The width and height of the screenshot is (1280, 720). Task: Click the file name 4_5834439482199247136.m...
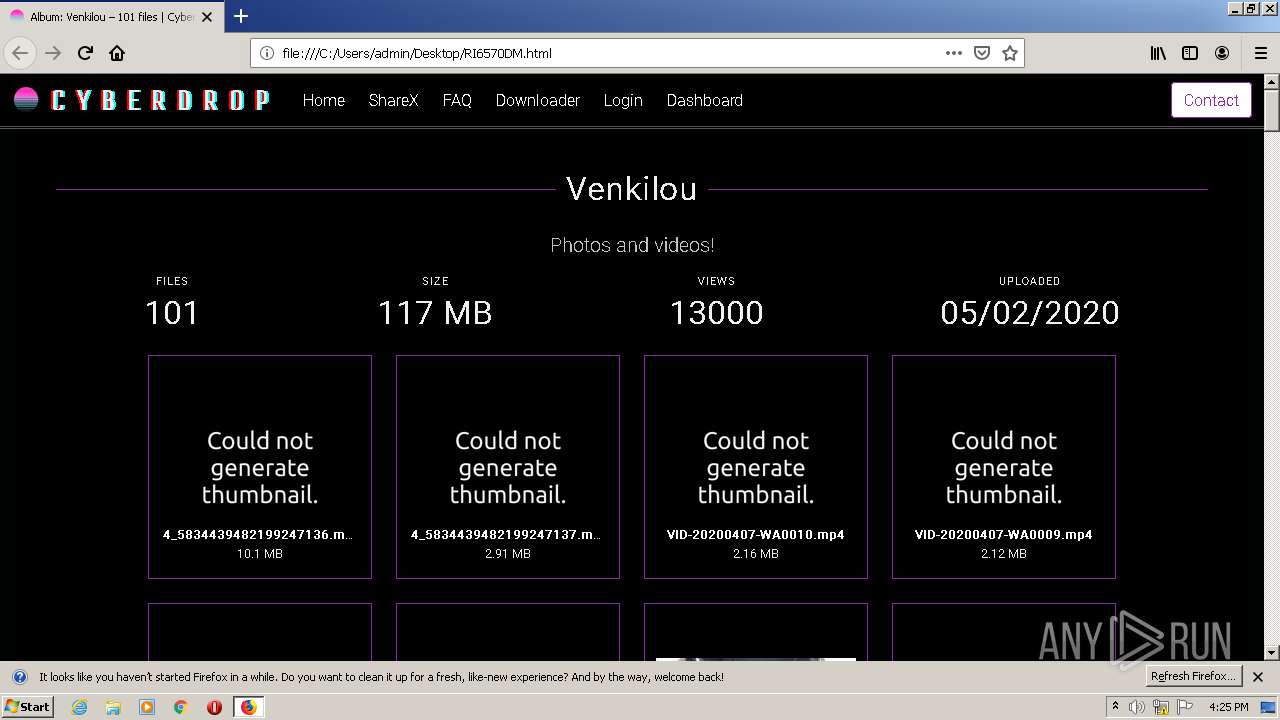coord(258,535)
